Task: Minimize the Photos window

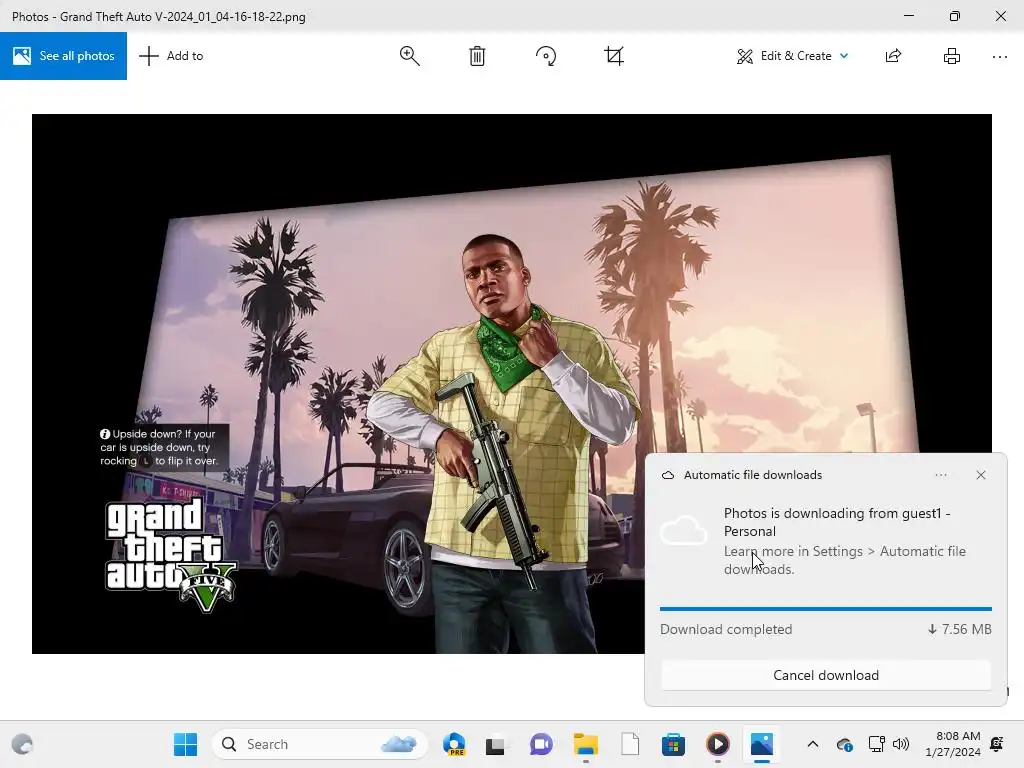Action: 909,16
